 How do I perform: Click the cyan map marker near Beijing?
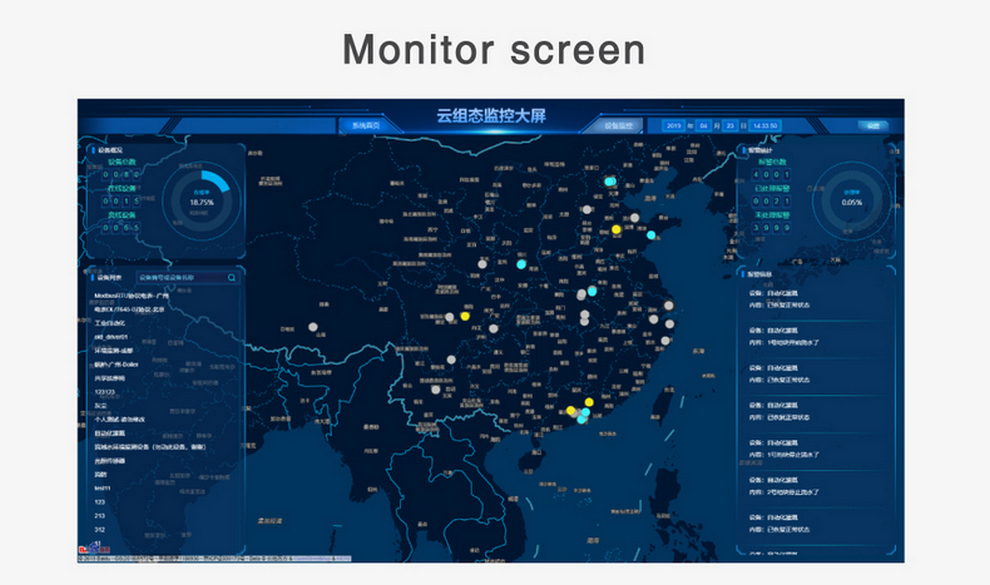(x=610, y=181)
